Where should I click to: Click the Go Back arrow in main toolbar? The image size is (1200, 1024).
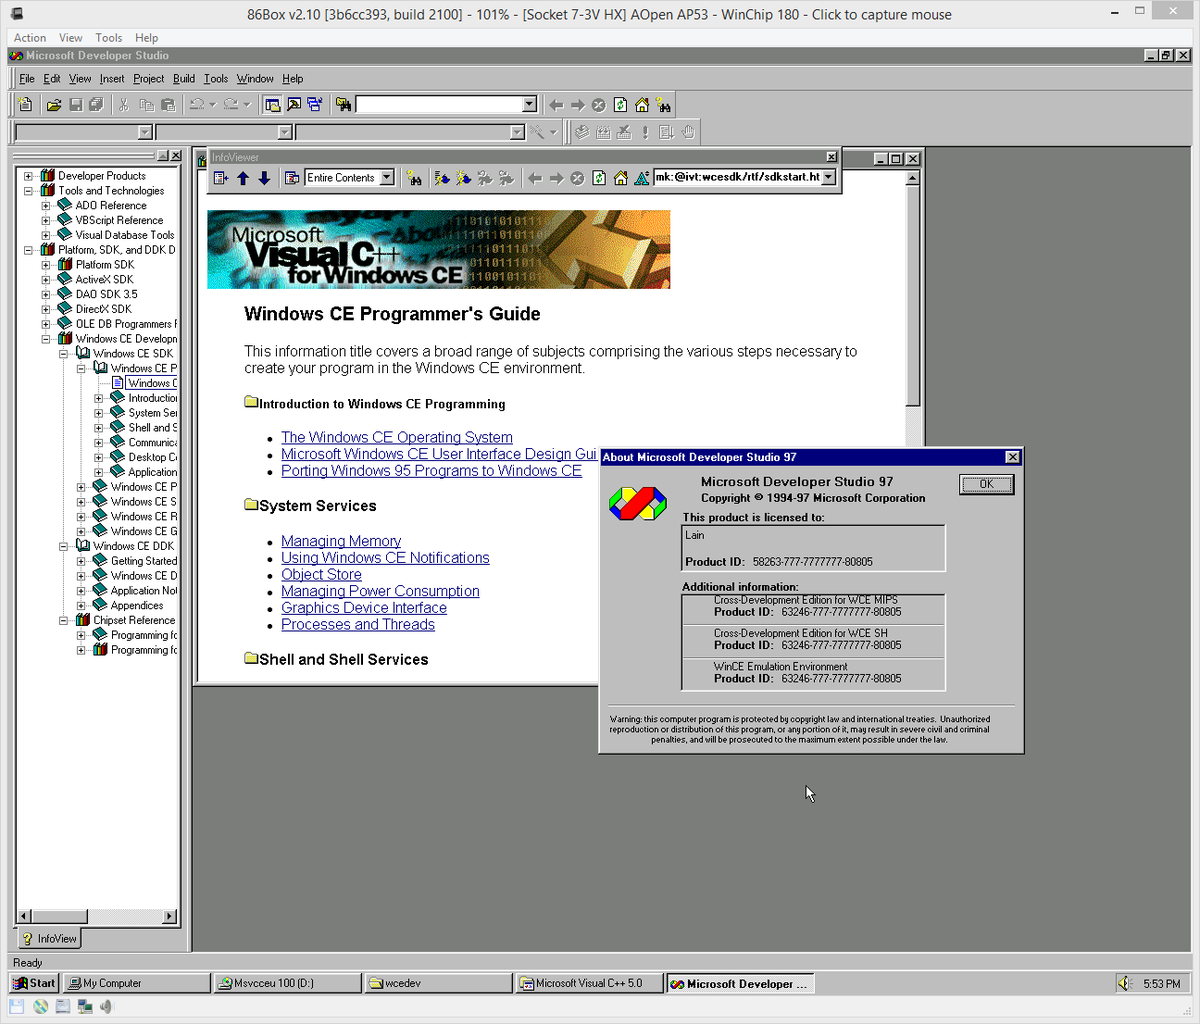[x=556, y=105]
